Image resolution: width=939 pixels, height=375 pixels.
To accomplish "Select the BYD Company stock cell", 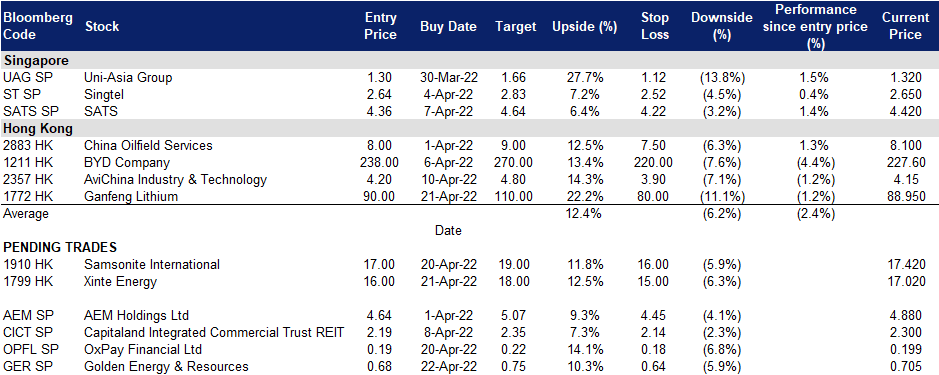I will (127, 162).
